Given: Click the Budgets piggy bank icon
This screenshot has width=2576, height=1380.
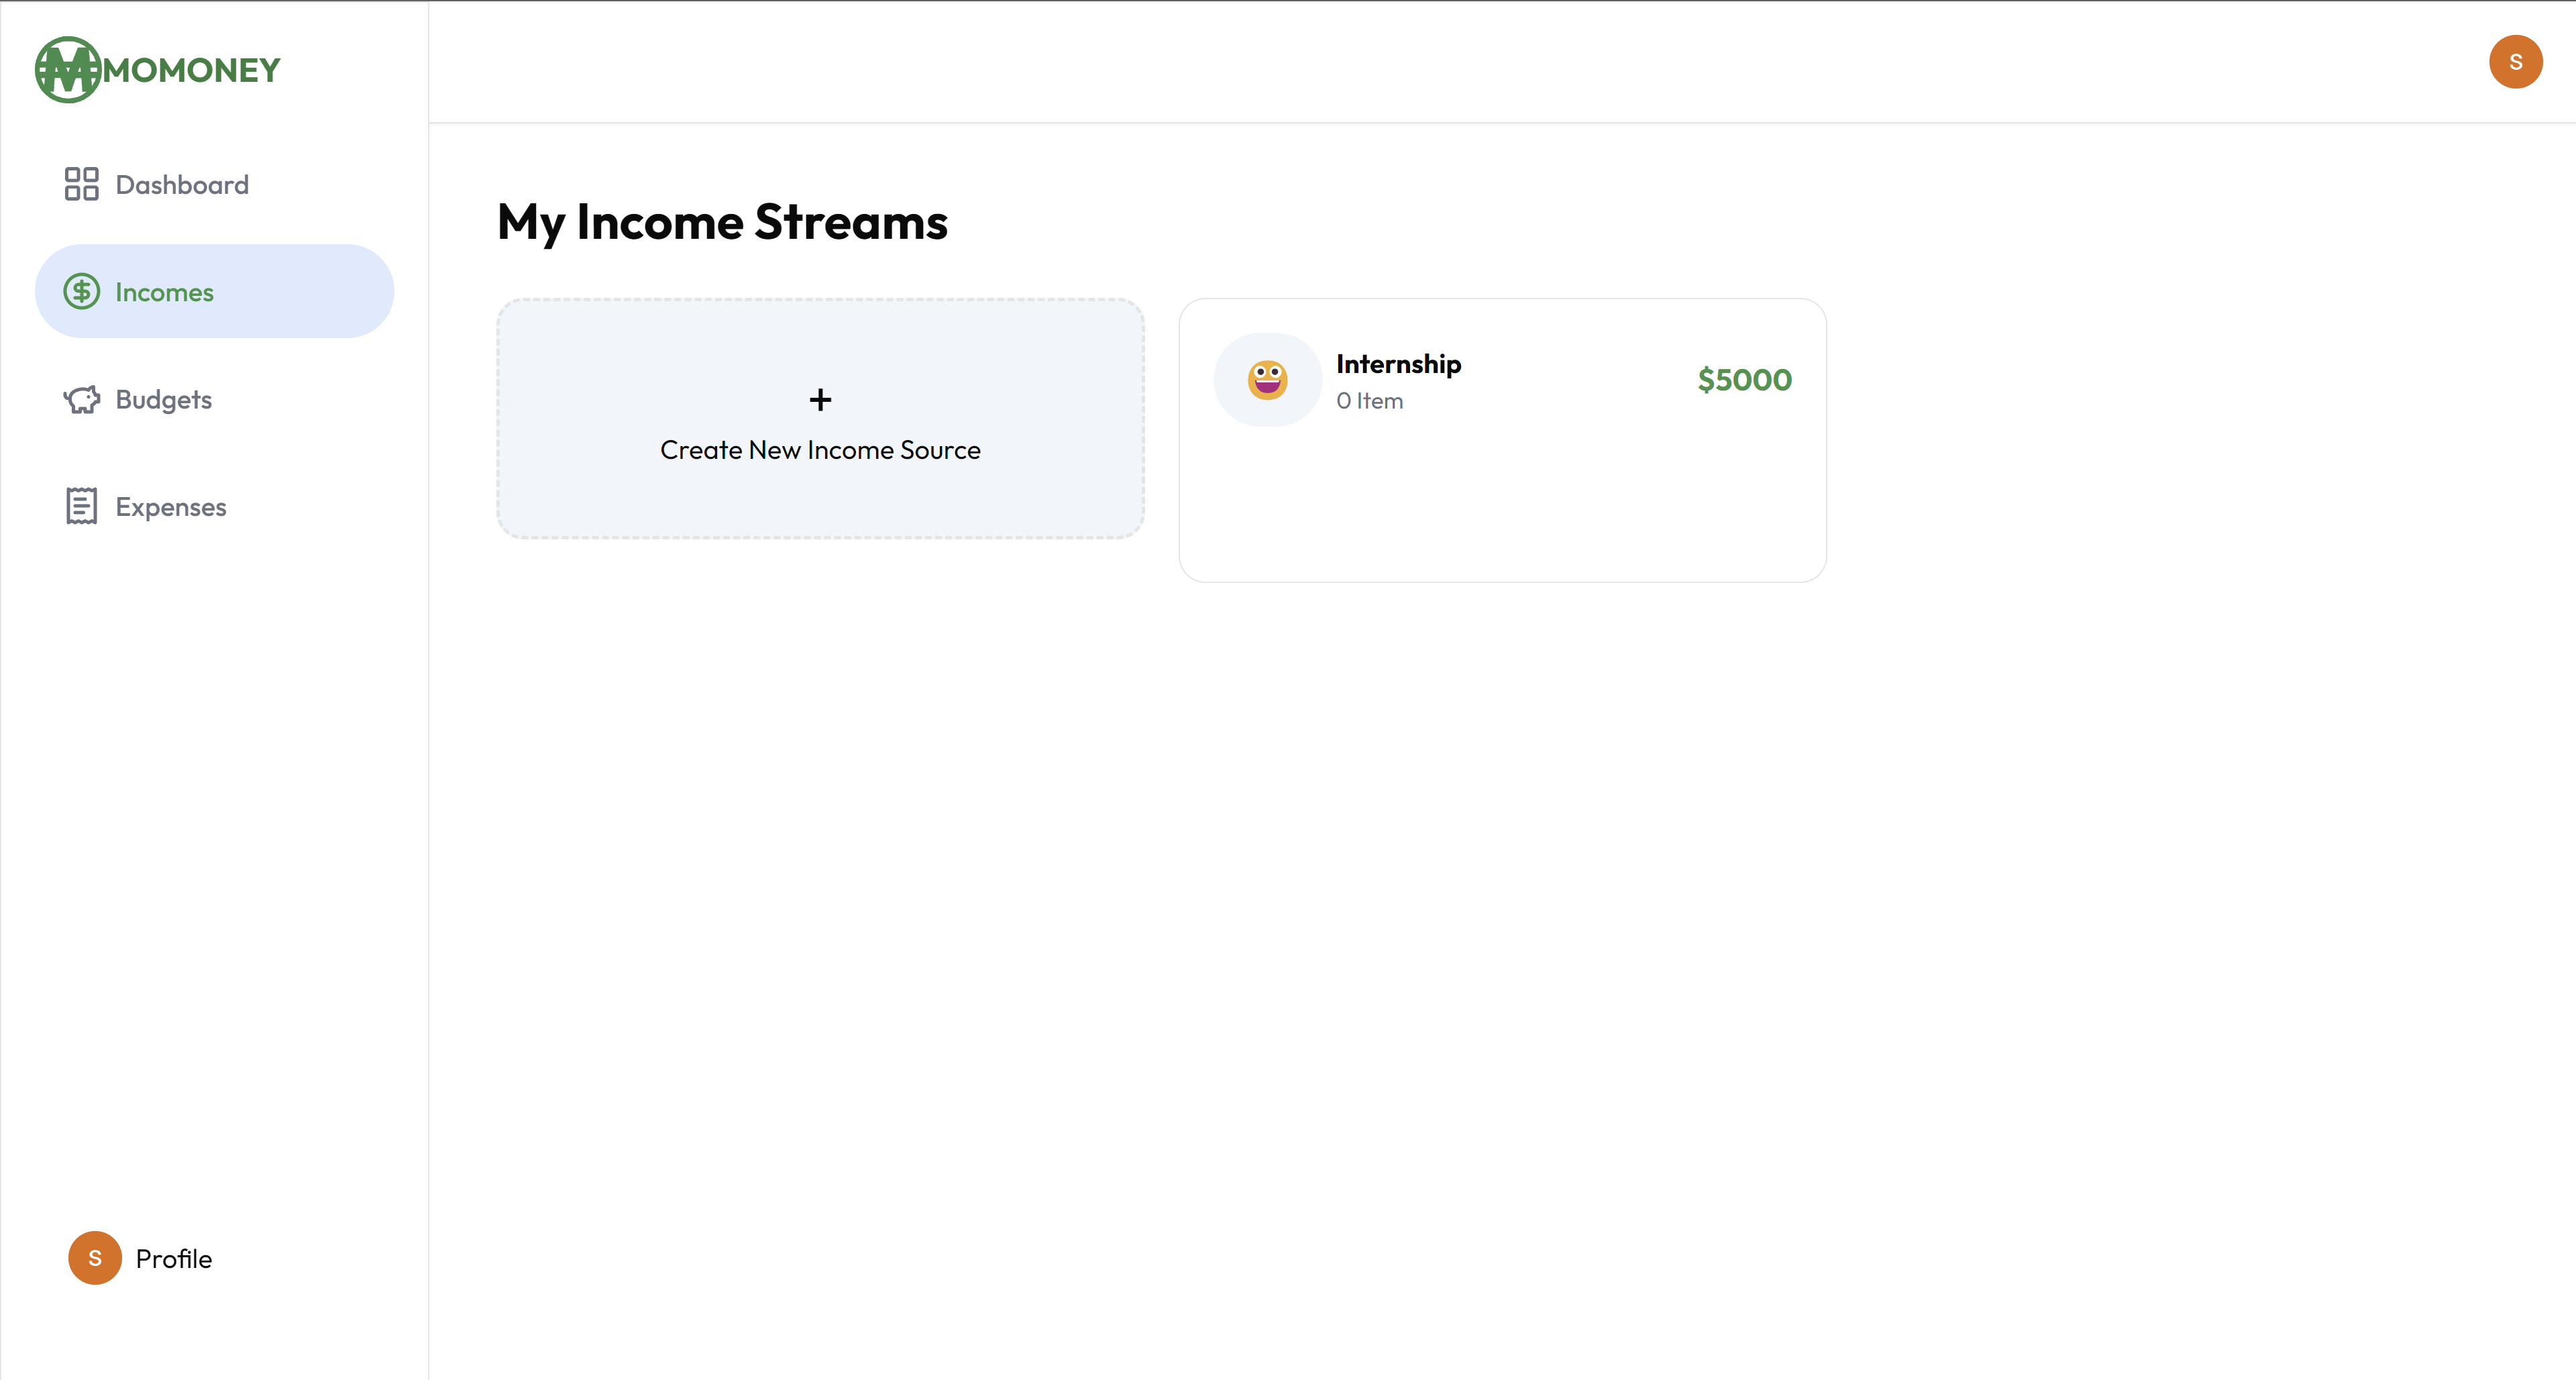Looking at the screenshot, I should point(81,399).
